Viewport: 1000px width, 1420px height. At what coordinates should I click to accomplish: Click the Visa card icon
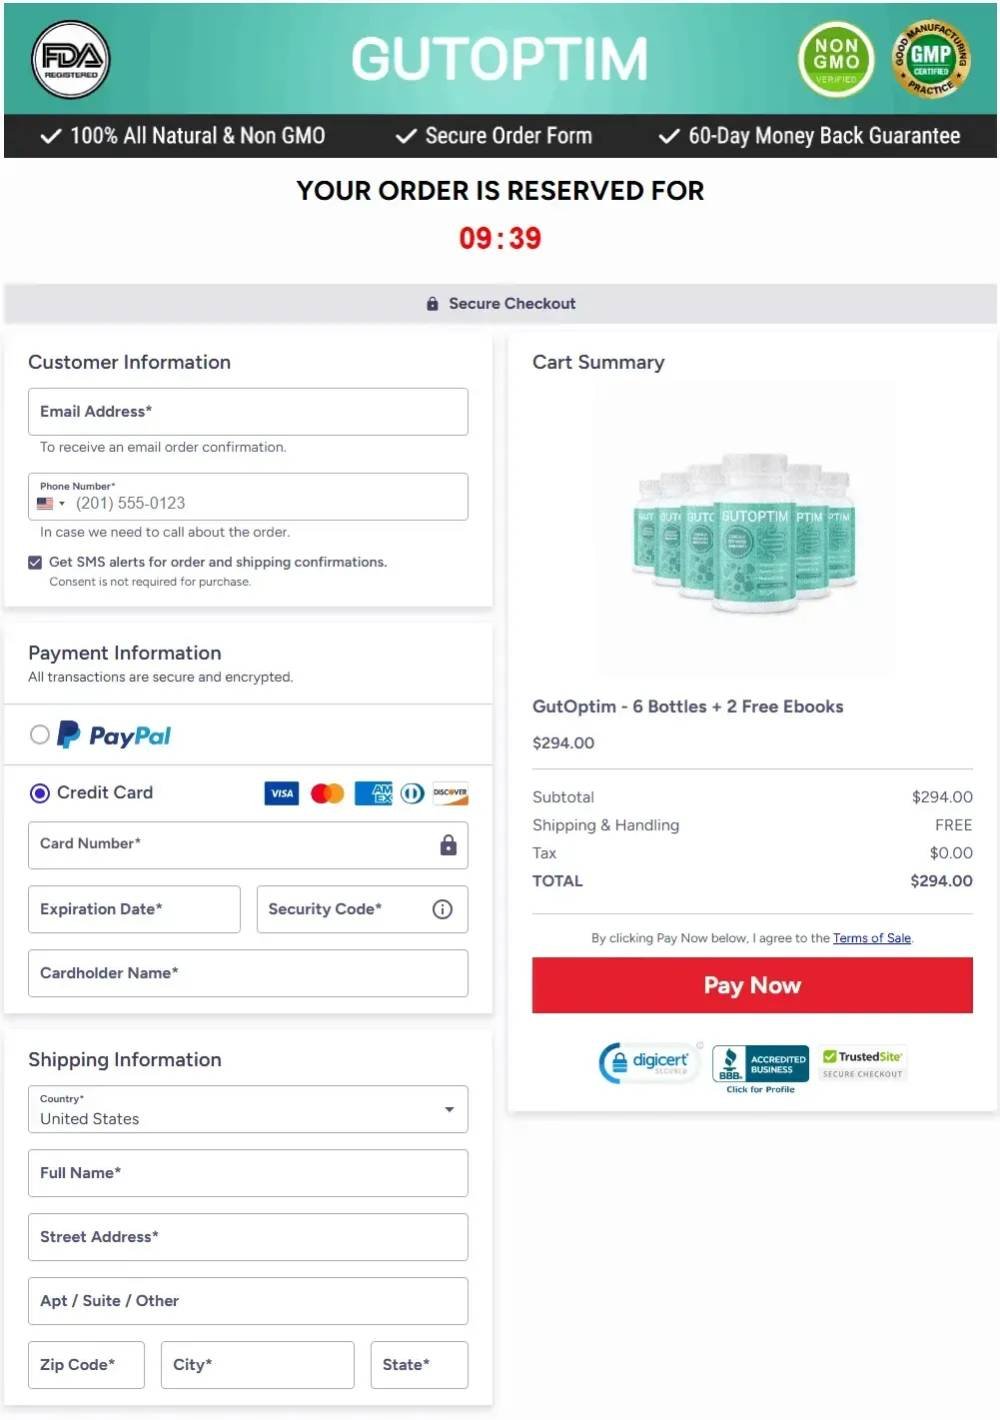pos(281,793)
